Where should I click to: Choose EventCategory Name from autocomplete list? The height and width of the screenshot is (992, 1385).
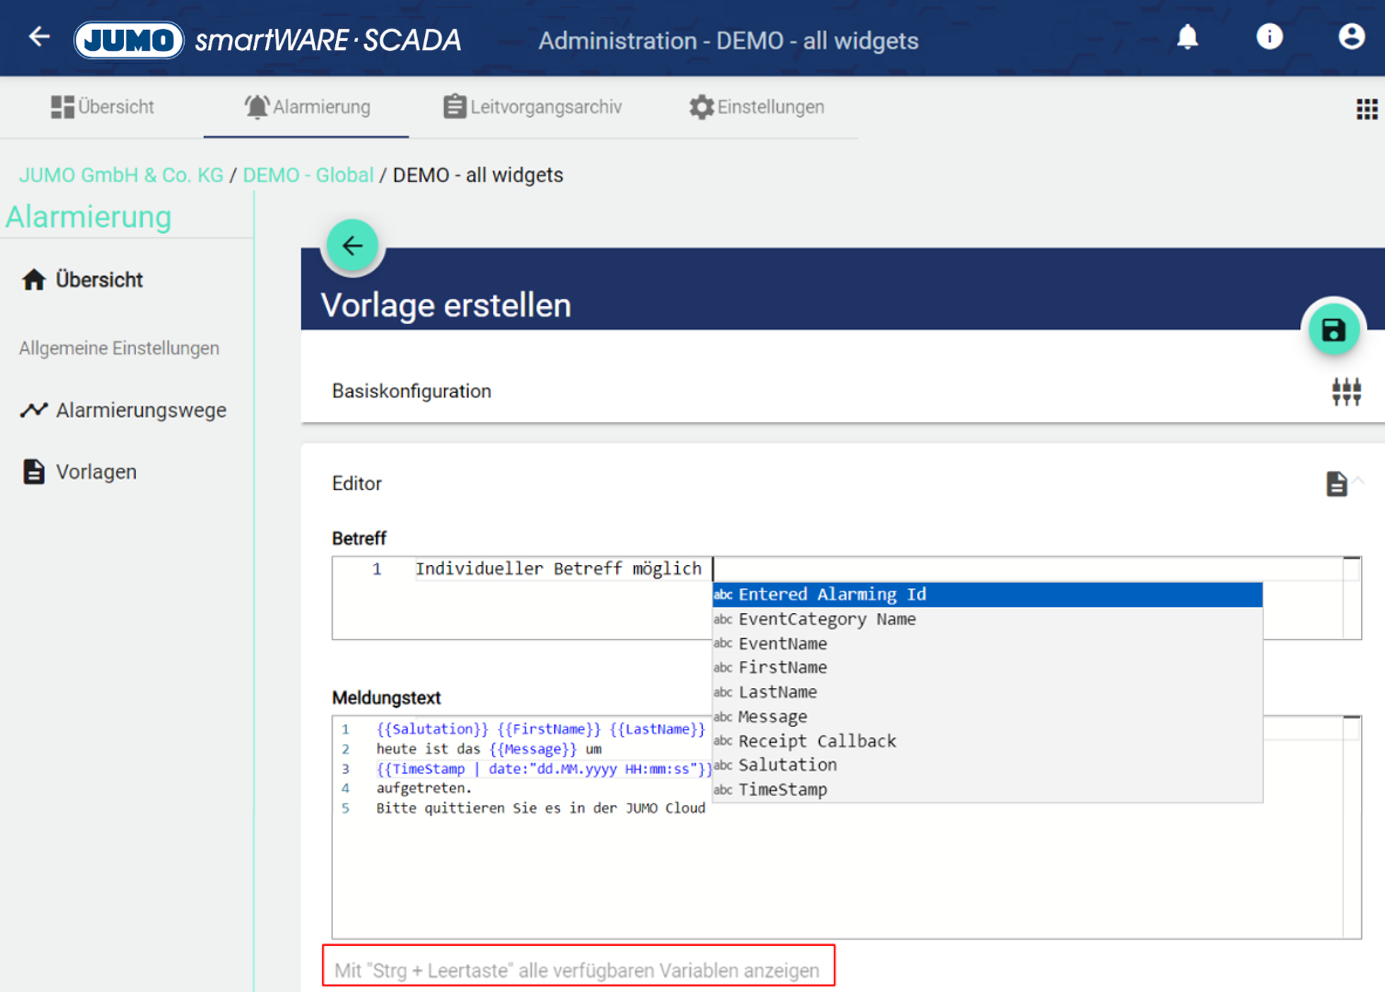(x=827, y=620)
